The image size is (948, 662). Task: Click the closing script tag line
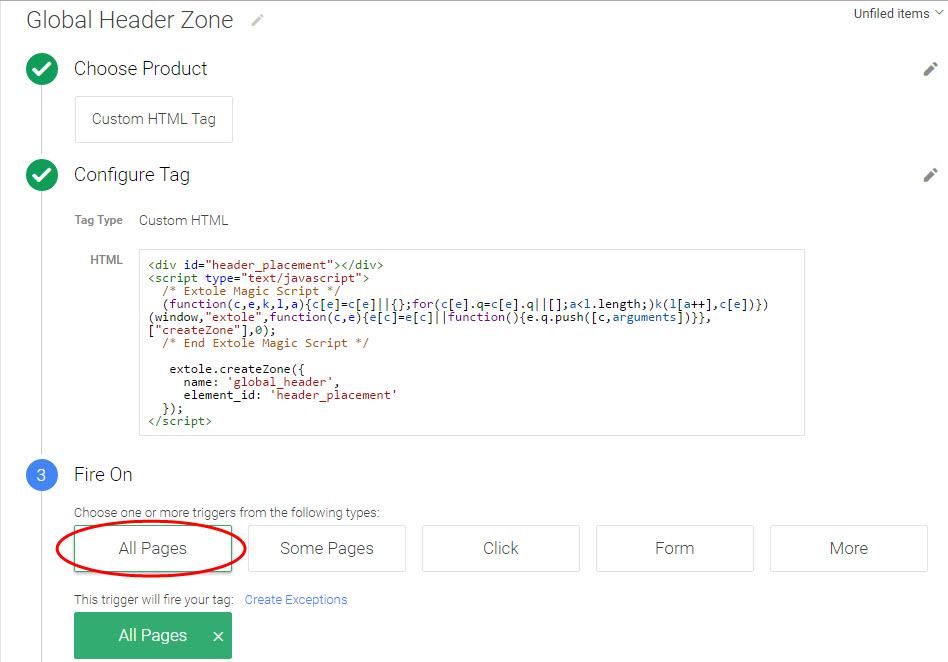[180, 421]
